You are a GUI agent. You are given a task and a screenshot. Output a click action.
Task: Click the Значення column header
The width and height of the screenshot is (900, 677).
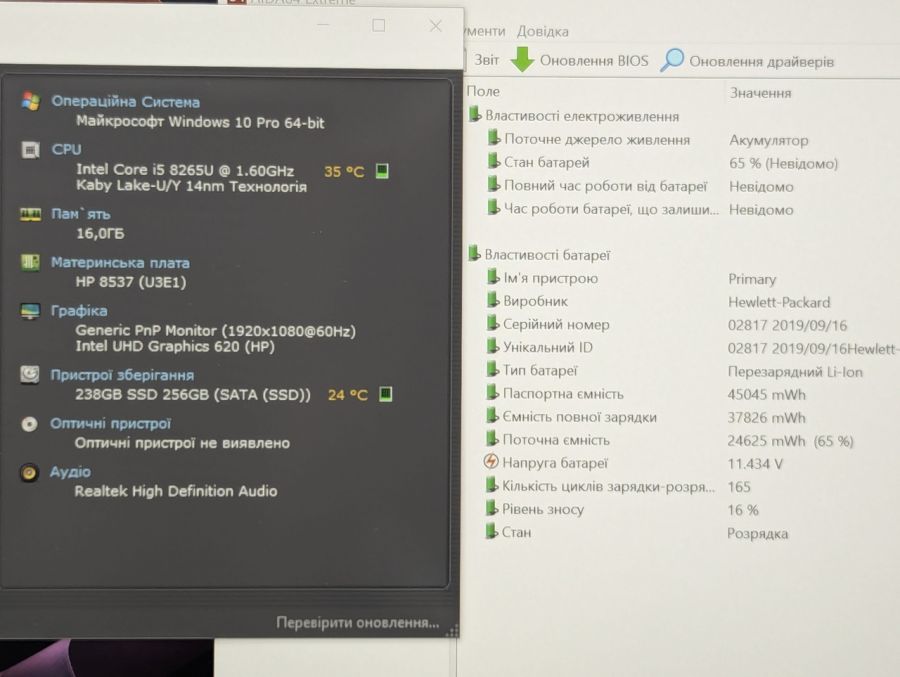pyautogui.click(x=761, y=93)
